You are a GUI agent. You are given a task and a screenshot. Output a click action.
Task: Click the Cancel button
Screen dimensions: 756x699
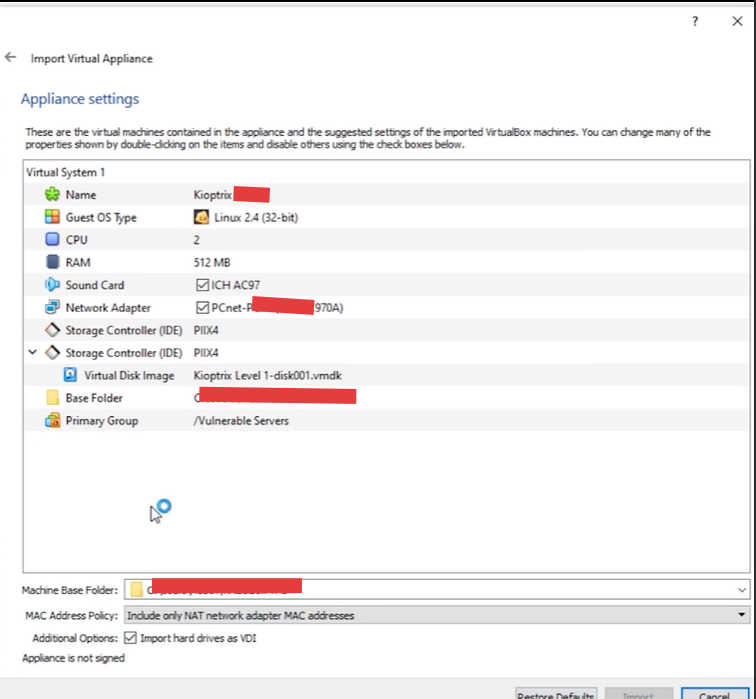(715, 695)
